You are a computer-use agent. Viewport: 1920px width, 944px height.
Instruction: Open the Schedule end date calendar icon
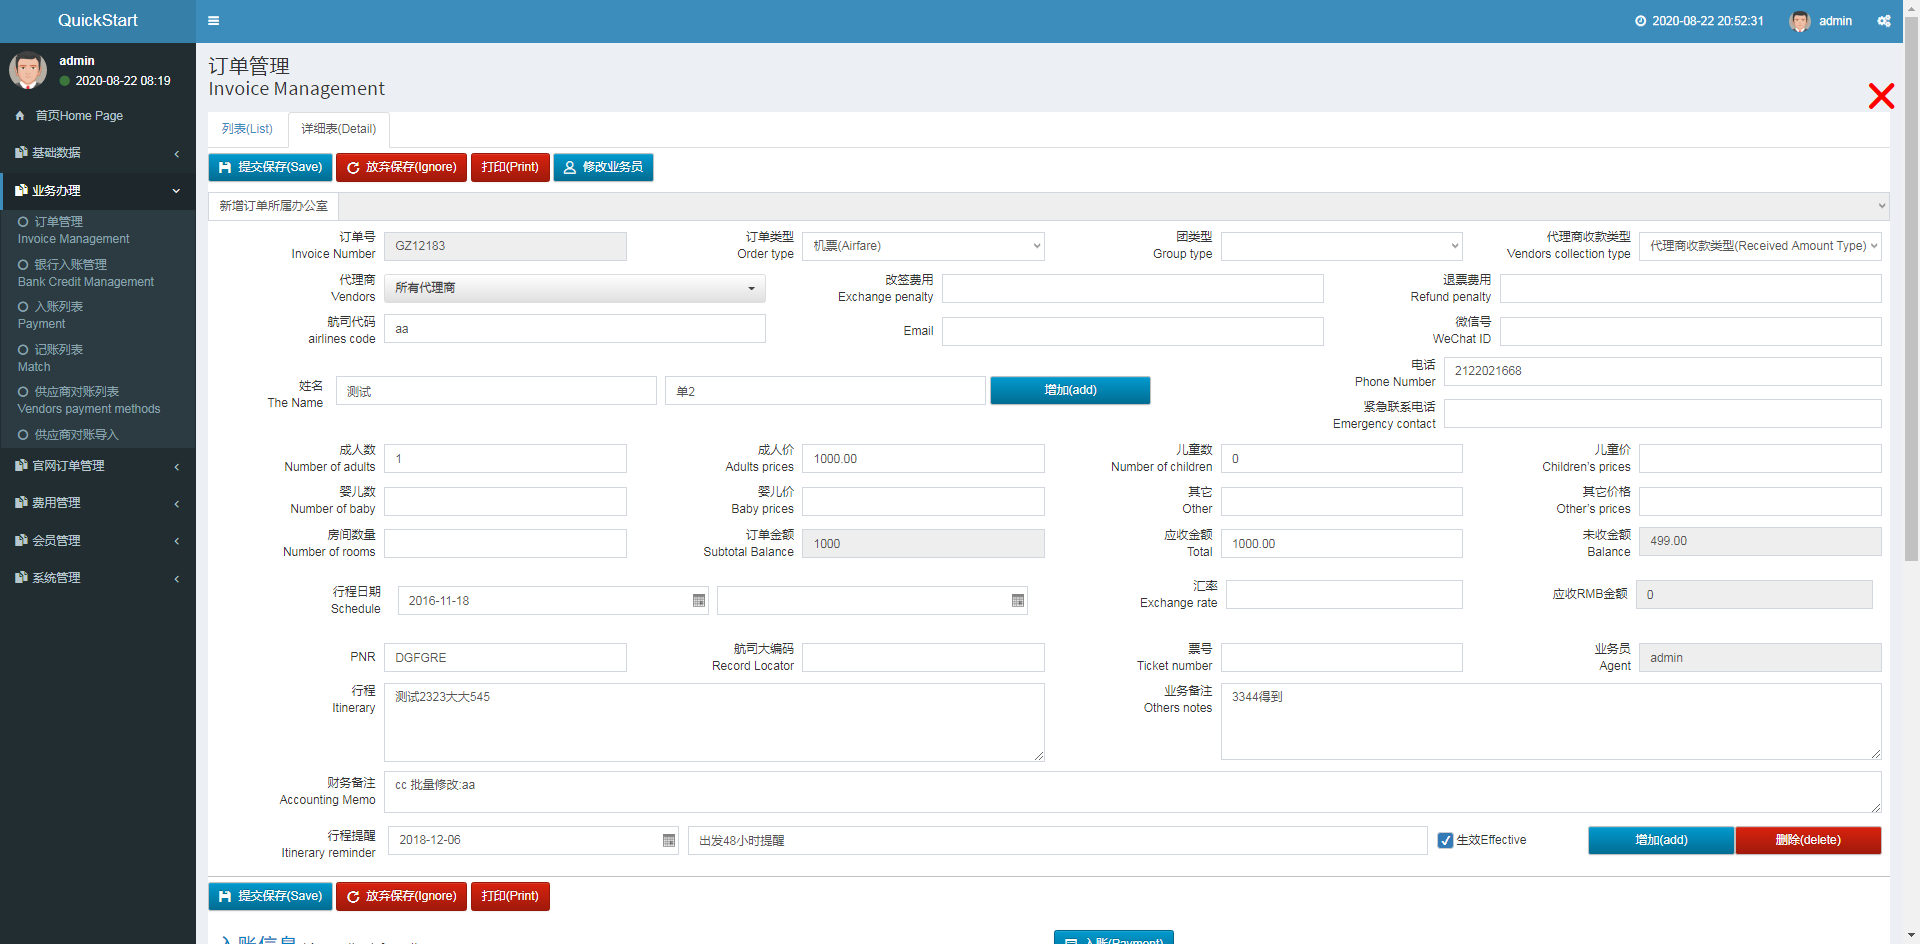point(1017,601)
